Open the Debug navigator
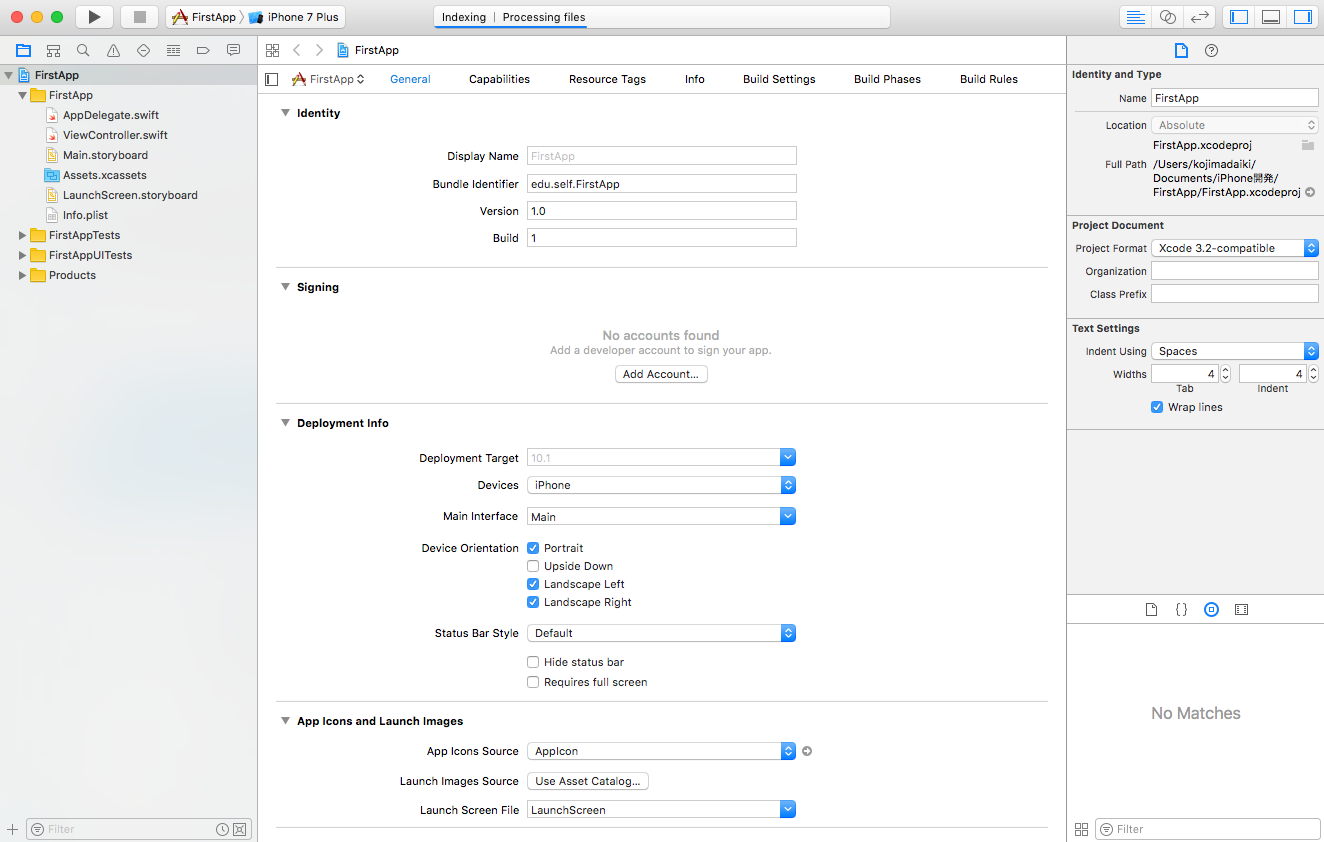The height and width of the screenshot is (842, 1324). point(173,50)
